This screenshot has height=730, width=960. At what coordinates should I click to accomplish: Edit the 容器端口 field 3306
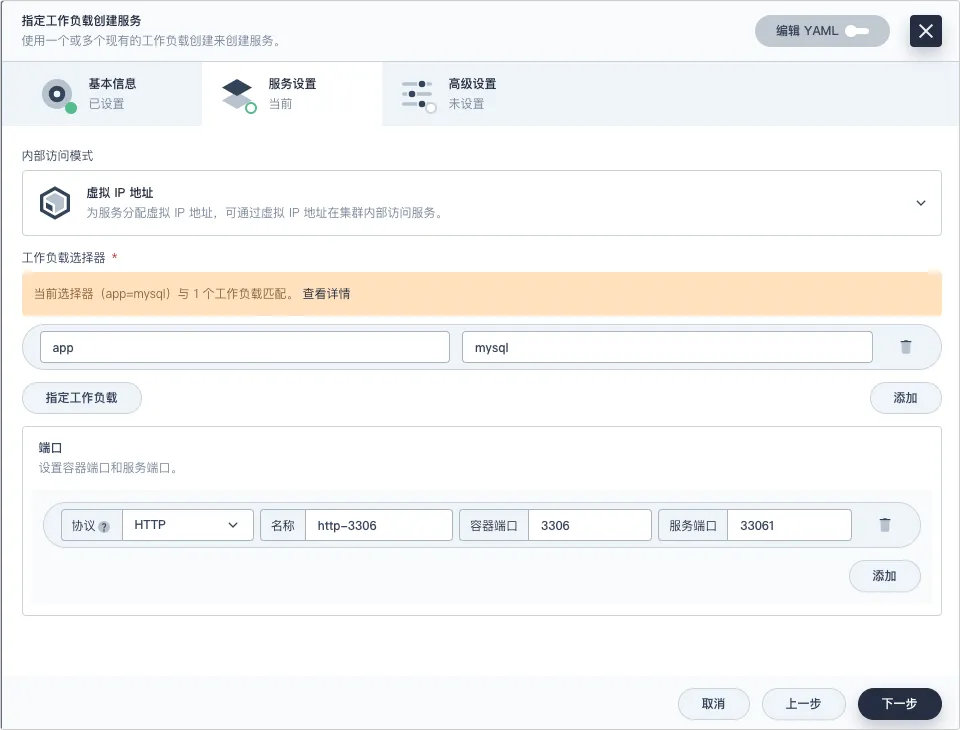(x=590, y=525)
